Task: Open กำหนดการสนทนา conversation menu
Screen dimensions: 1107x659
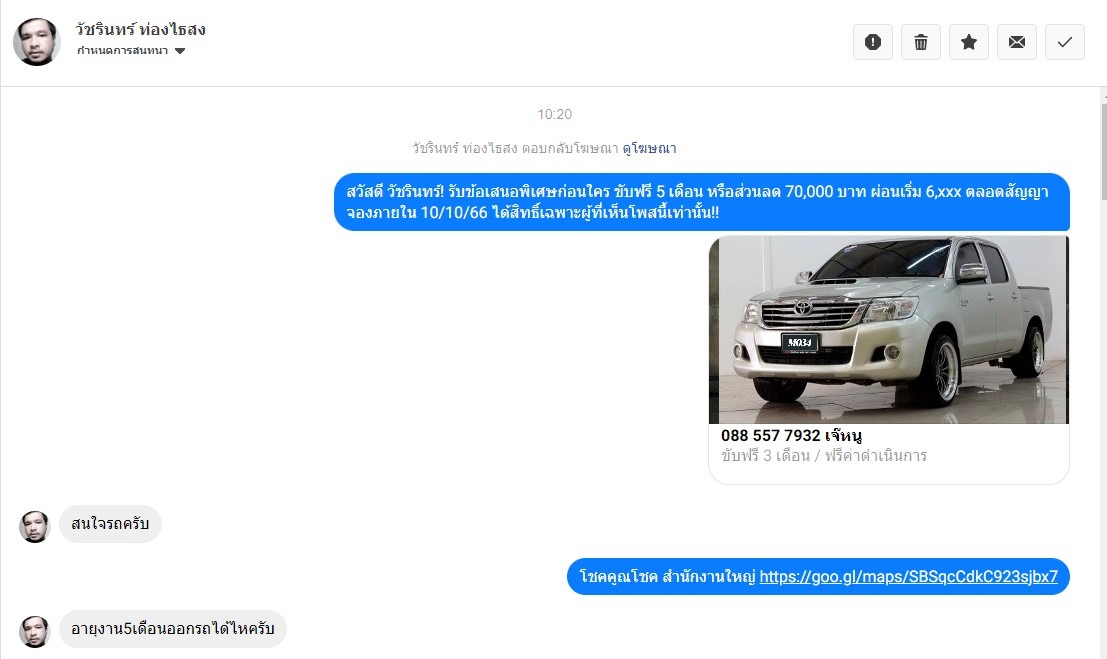Action: click(131, 51)
